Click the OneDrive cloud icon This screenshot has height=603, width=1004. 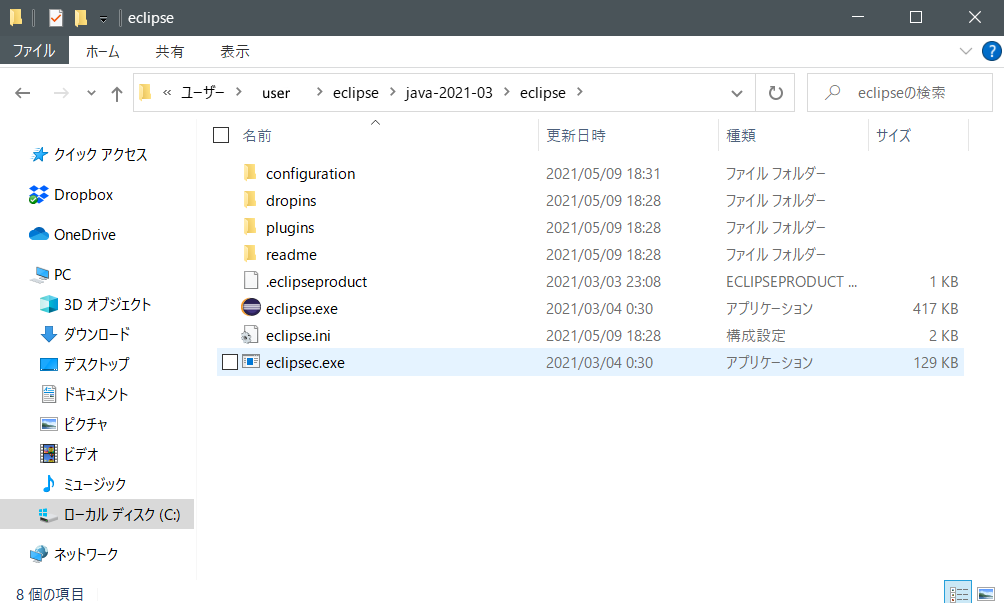pyautogui.click(x=39, y=234)
